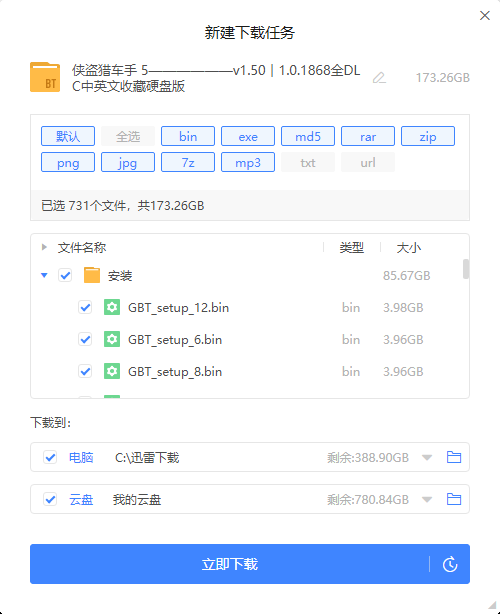This screenshot has height=614, width=500.
Task: Expand all via 文件名称 header arrow
Action: (x=44, y=247)
